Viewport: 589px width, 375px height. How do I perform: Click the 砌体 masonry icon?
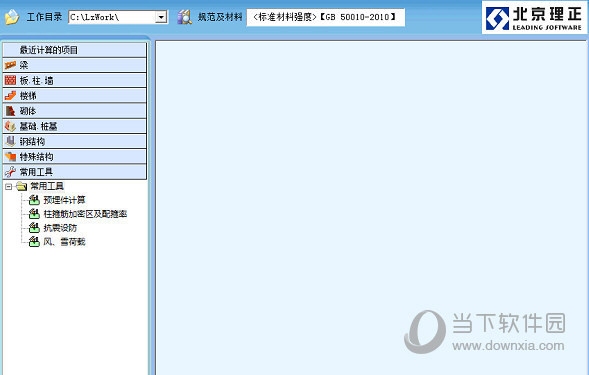pos(10,111)
